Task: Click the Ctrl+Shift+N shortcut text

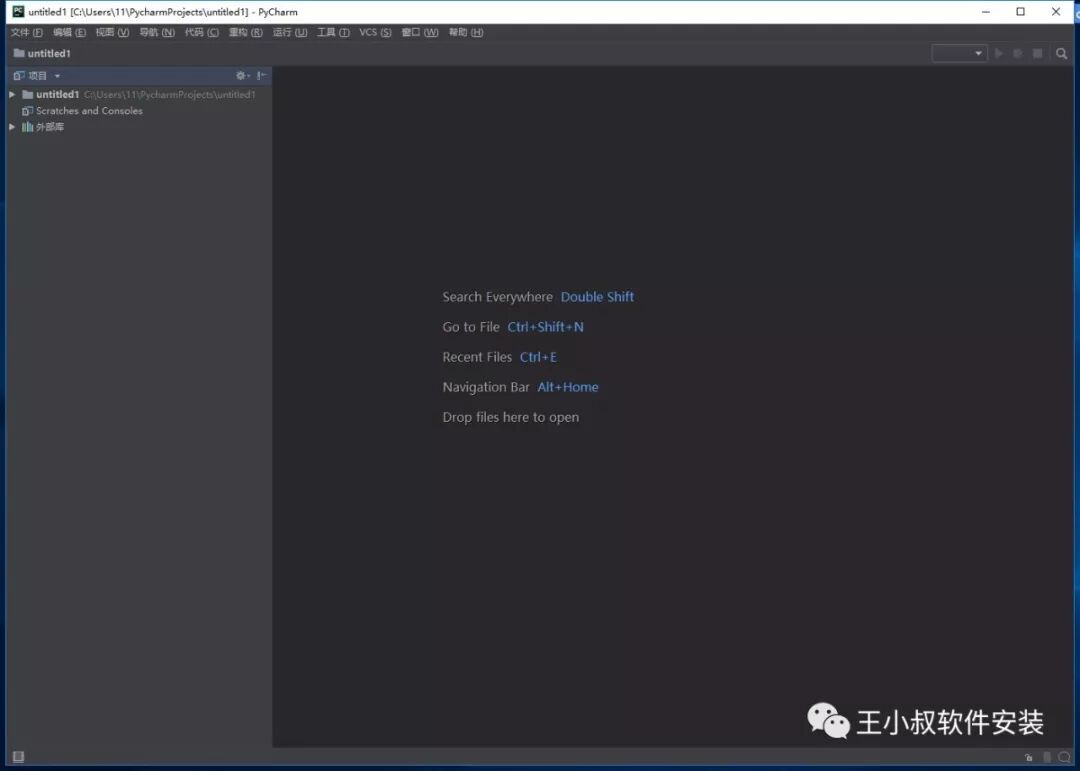Action: click(x=546, y=327)
